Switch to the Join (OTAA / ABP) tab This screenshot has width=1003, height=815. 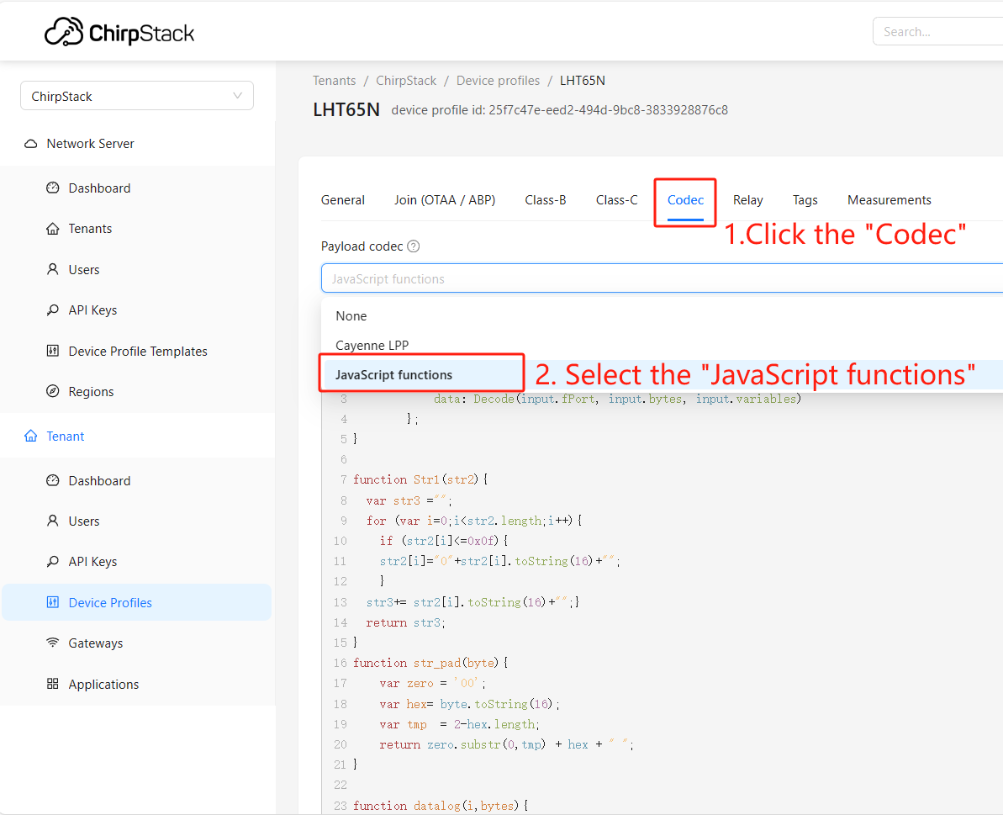point(445,200)
